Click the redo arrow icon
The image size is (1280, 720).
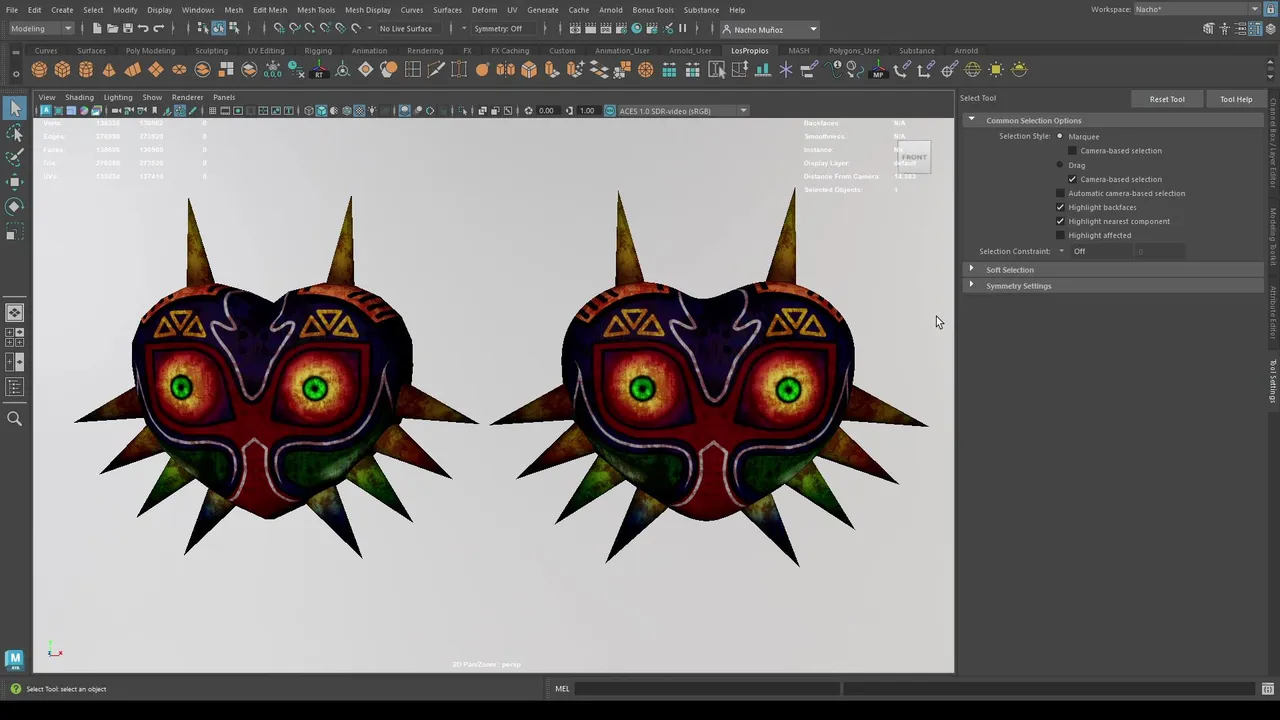click(159, 28)
